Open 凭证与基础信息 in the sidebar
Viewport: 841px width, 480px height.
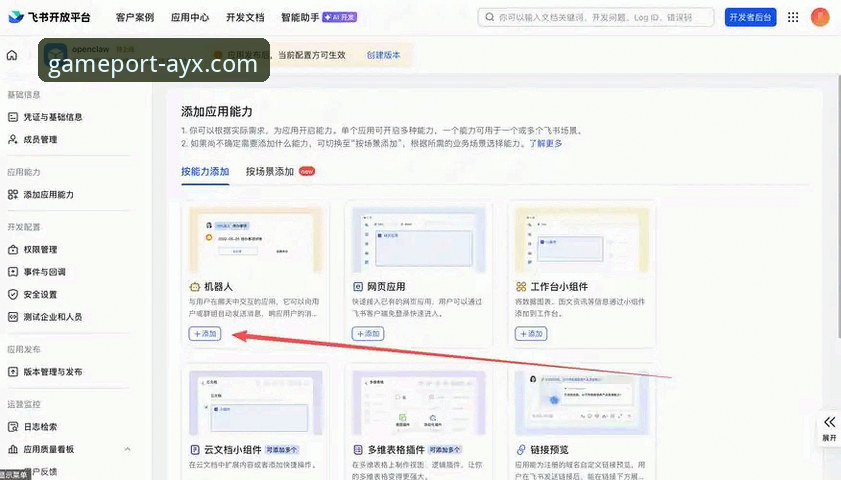53,117
